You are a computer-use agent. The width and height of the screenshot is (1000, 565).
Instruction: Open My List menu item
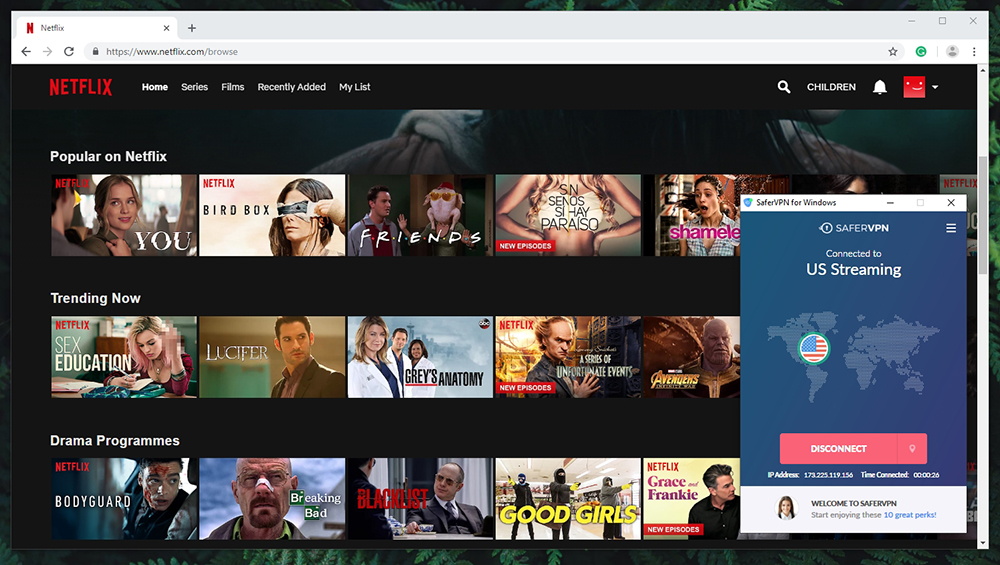[355, 87]
